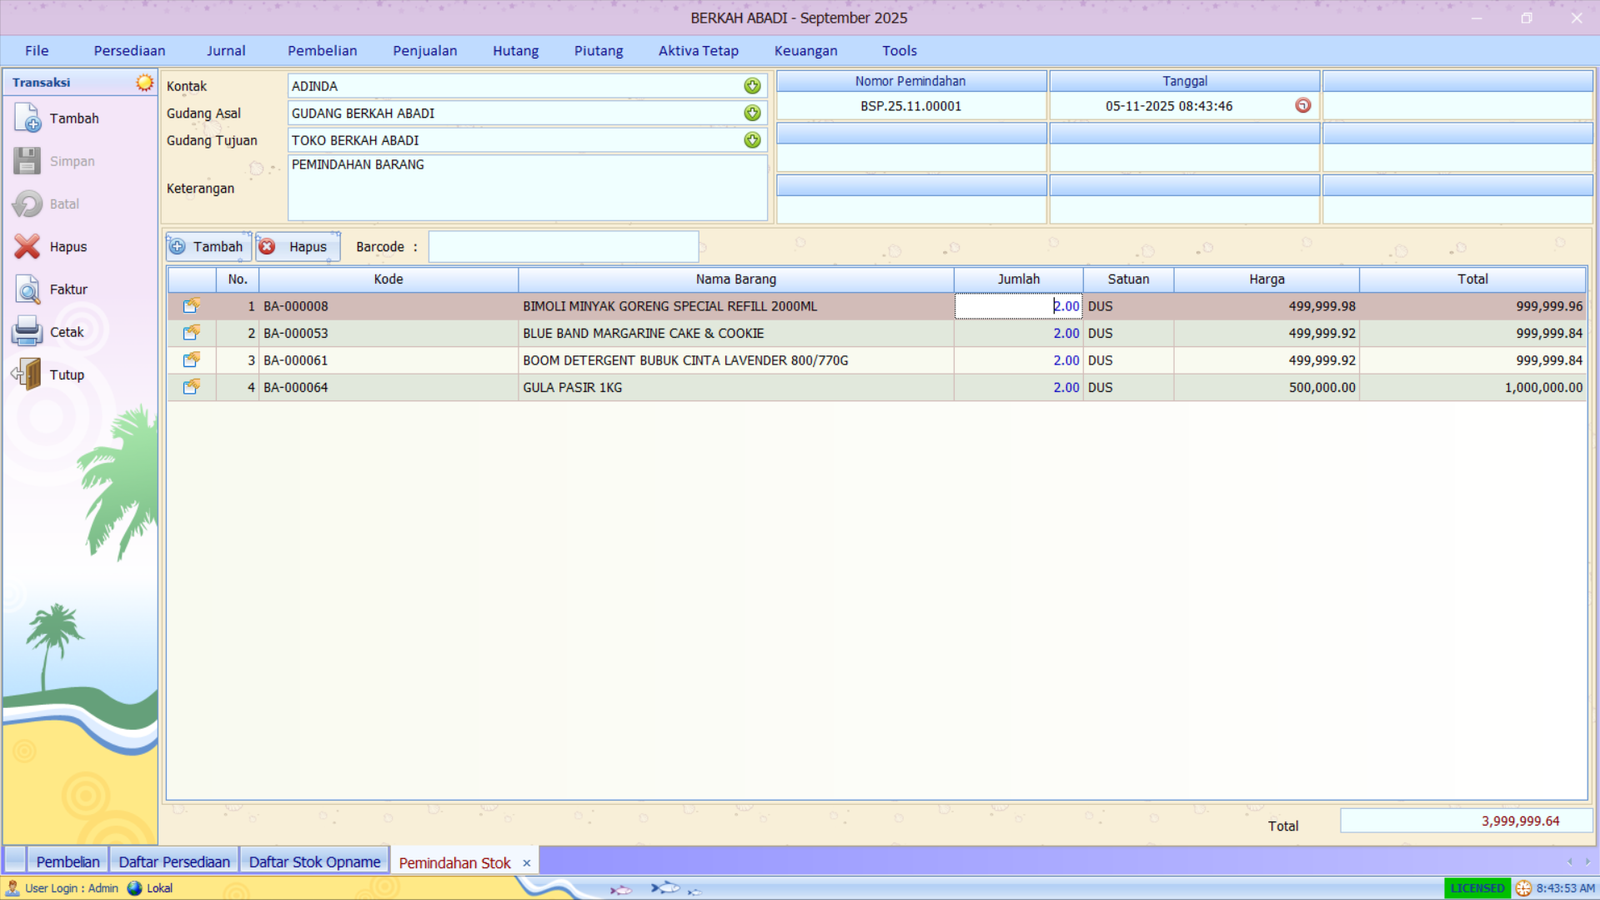1600x900 pixels.
Task: Click the sun icon in Transaksi header
Action: tap(145, 82)
